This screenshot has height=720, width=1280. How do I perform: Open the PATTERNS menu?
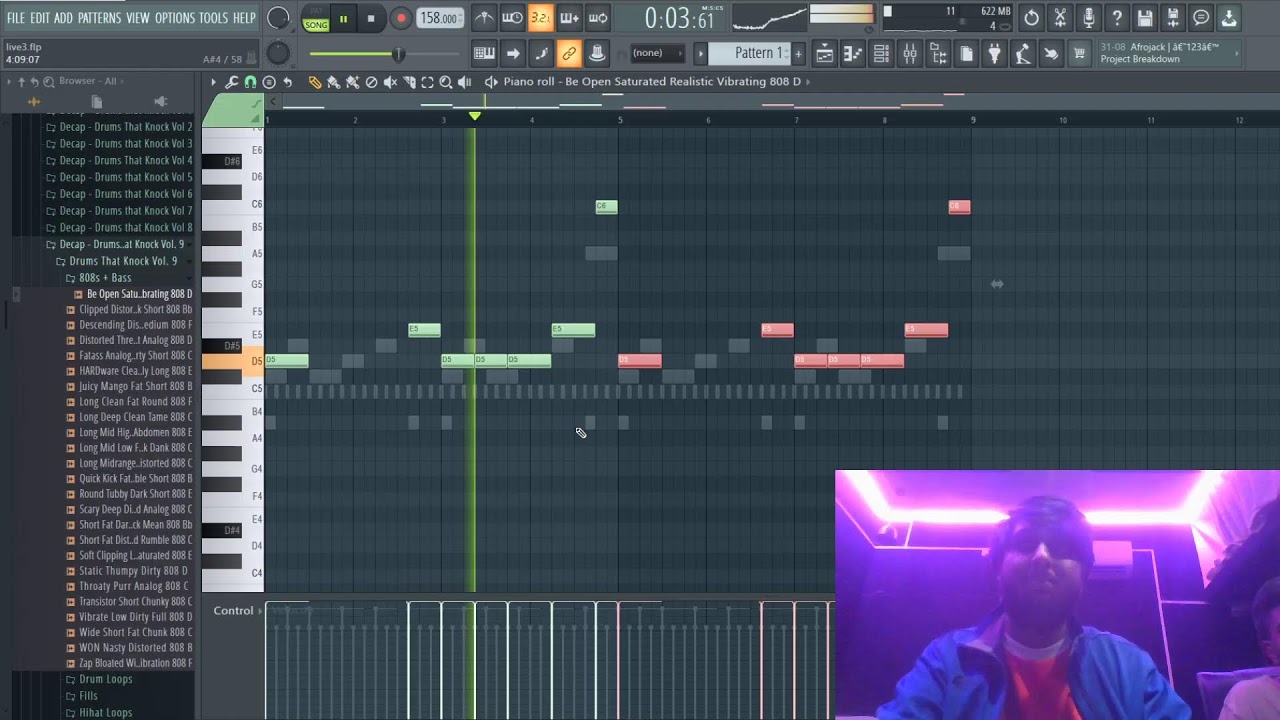[99, 18]
